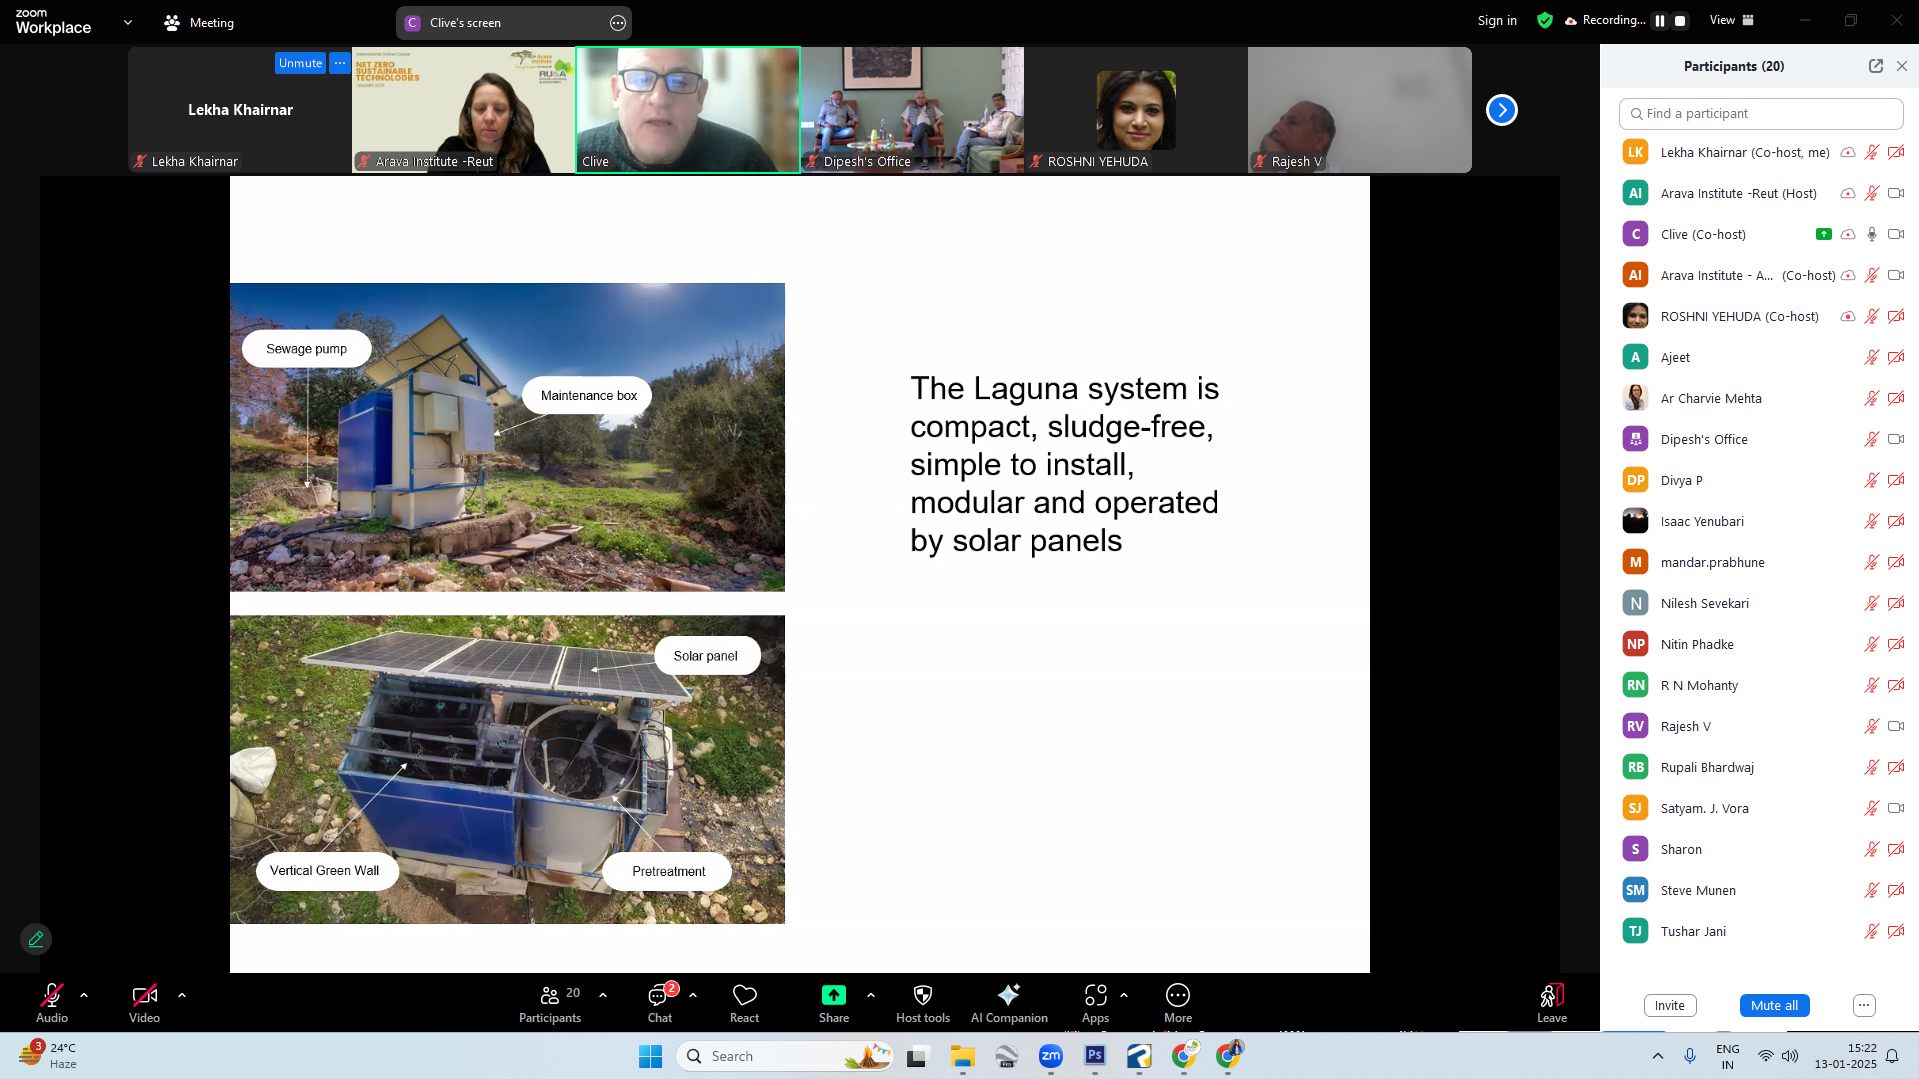The height and width of the screenshot is (1079, 1919).
Task: Pause the recording
Action: pyautogui.click(x=1660, y=20)
